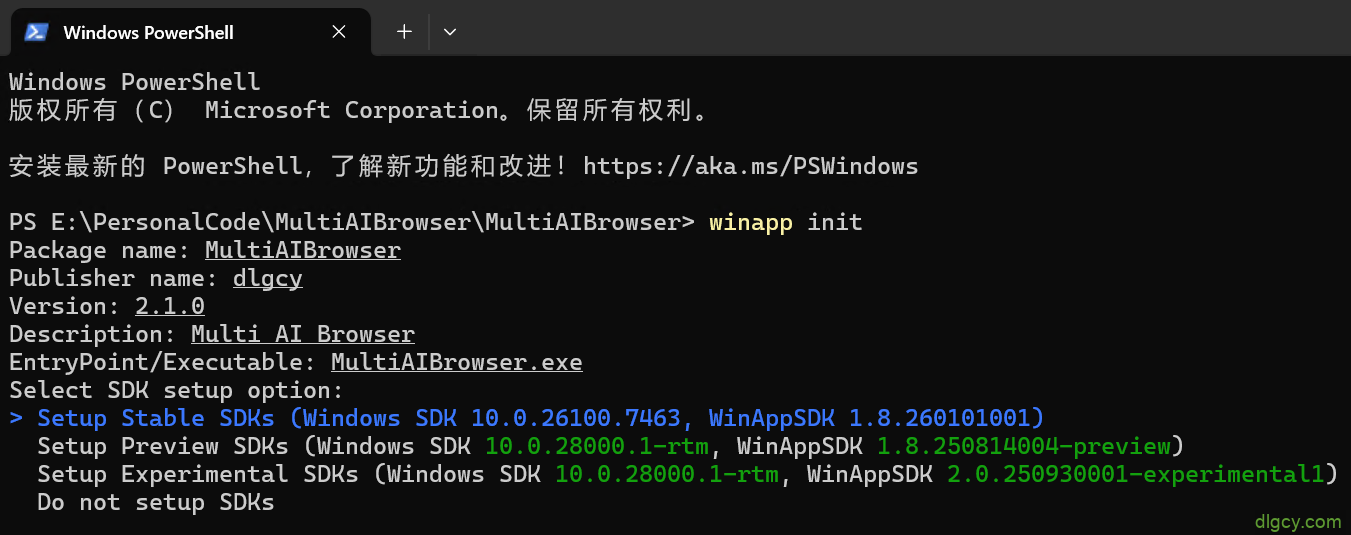
Task: Click the PowerShell icon in the tab
Action: [37, 32]
